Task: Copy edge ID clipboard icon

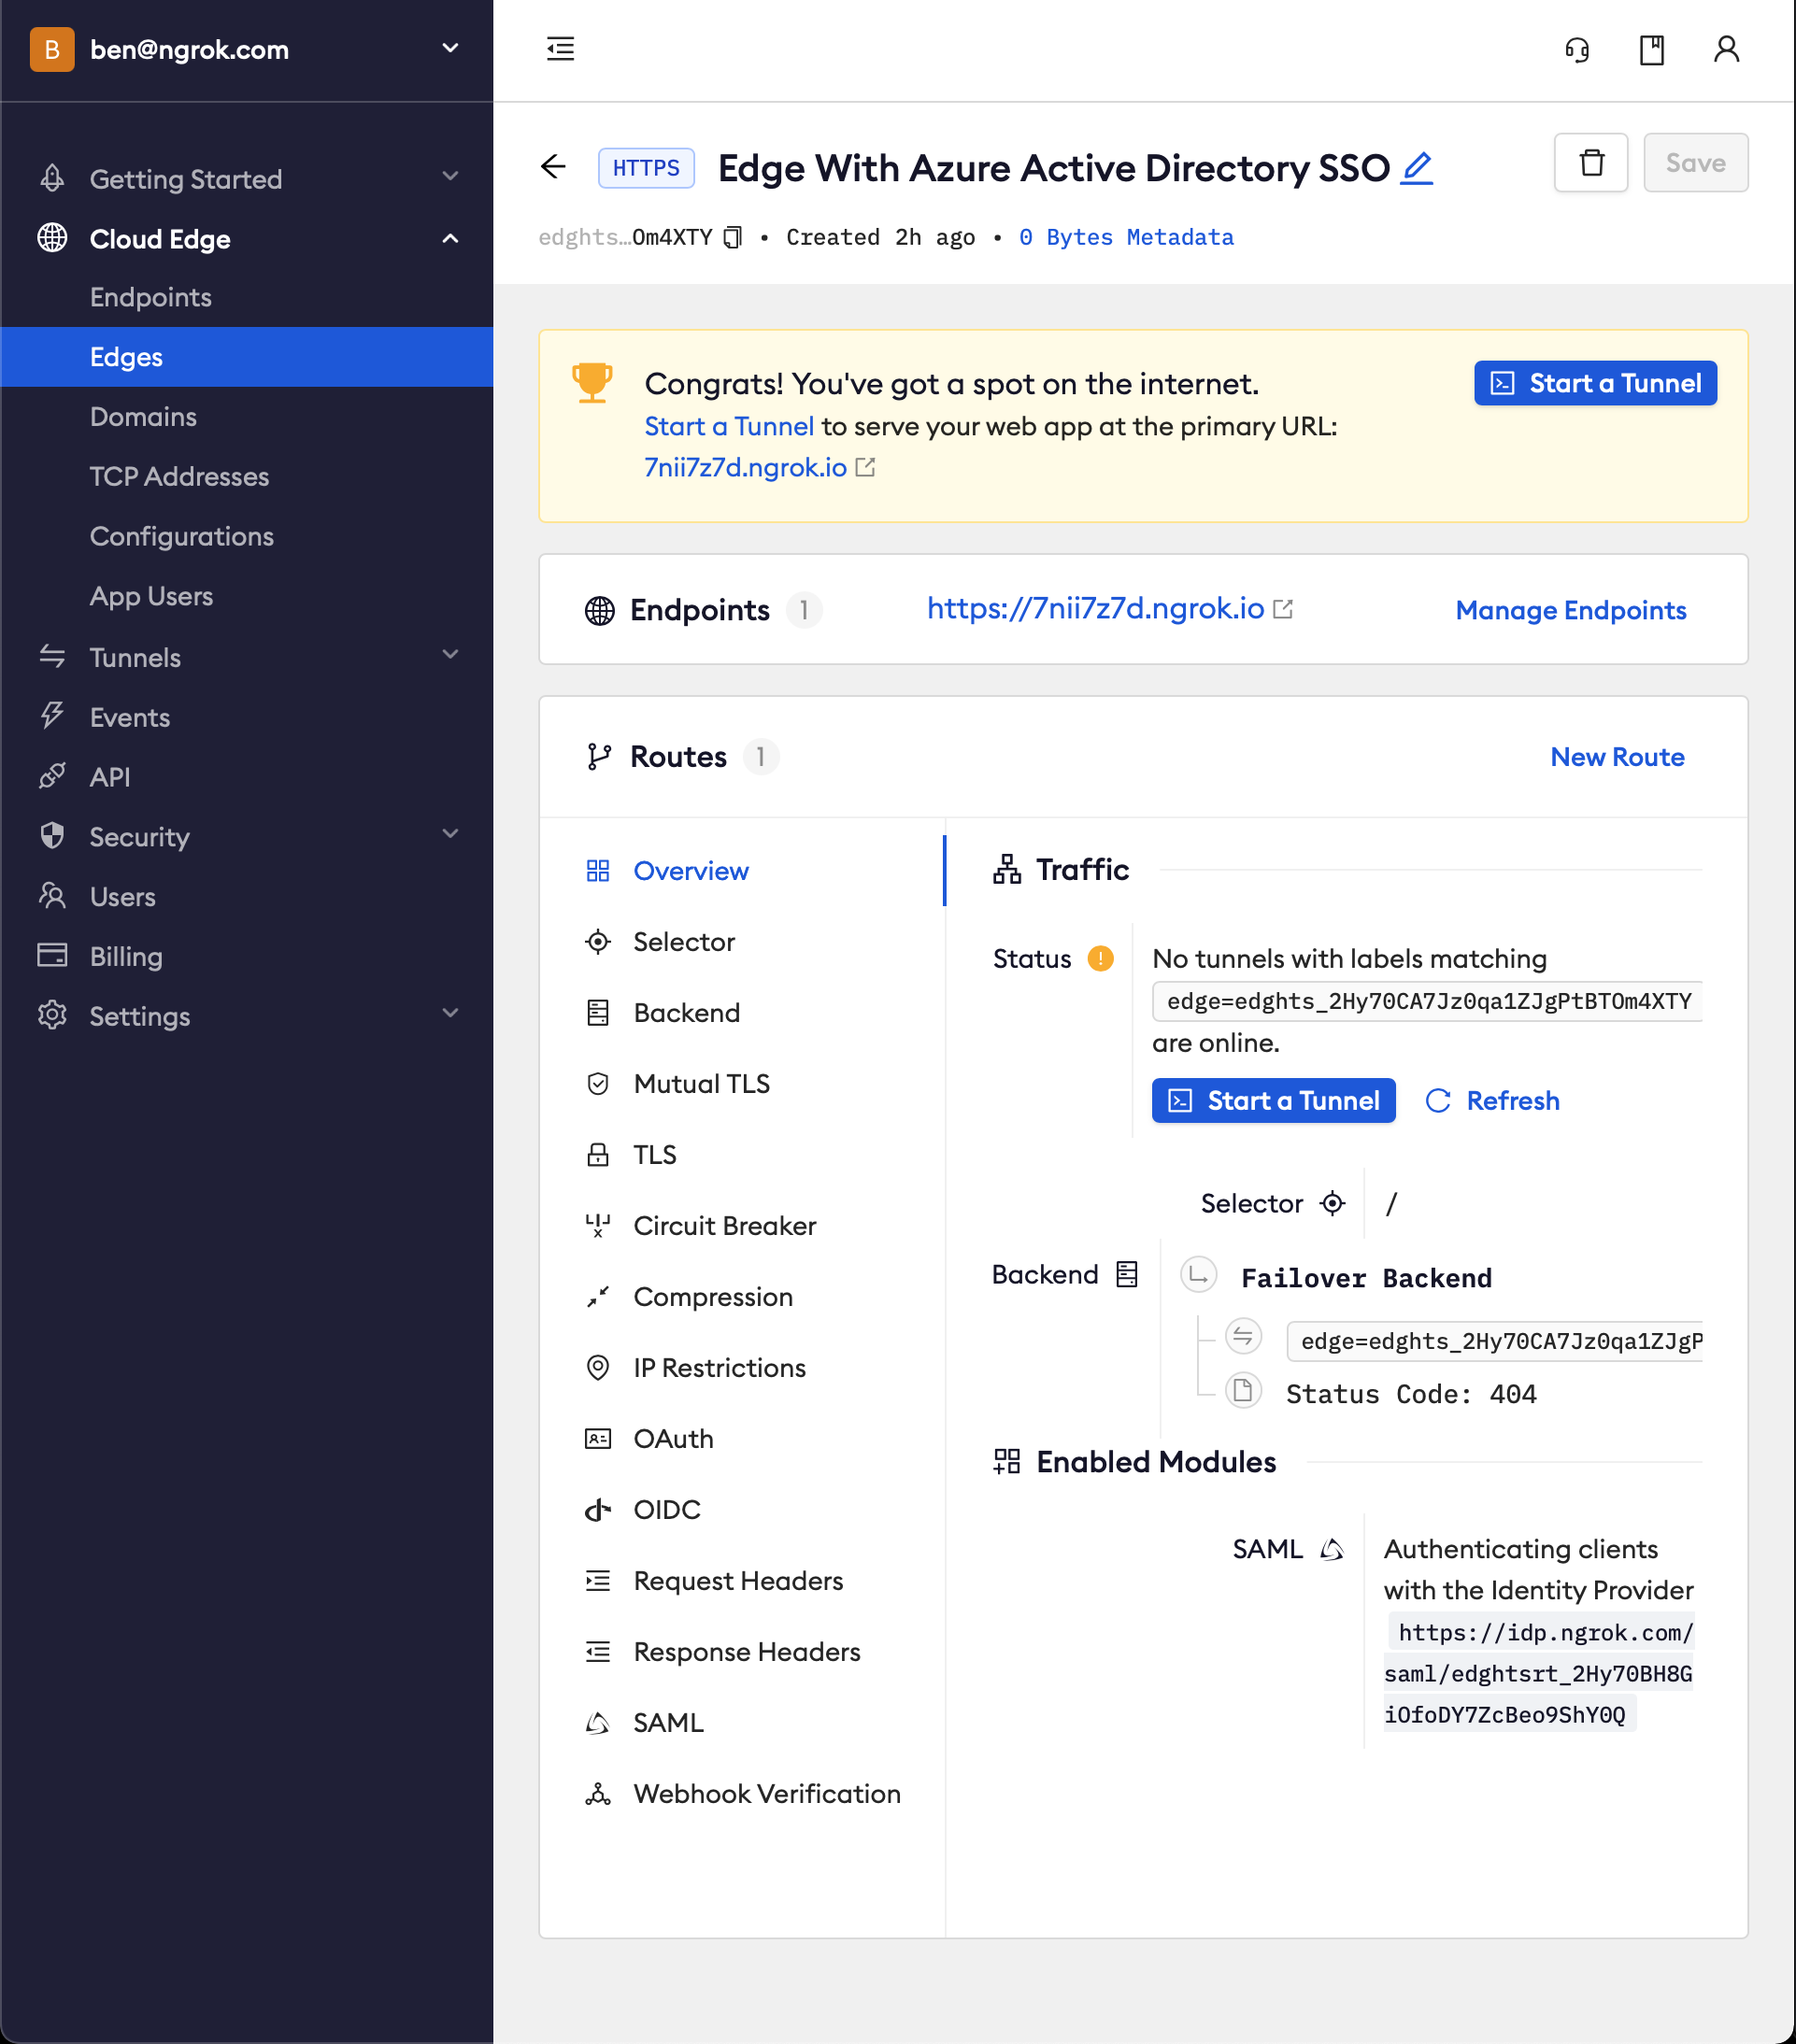Action: (x=733, y=237)
